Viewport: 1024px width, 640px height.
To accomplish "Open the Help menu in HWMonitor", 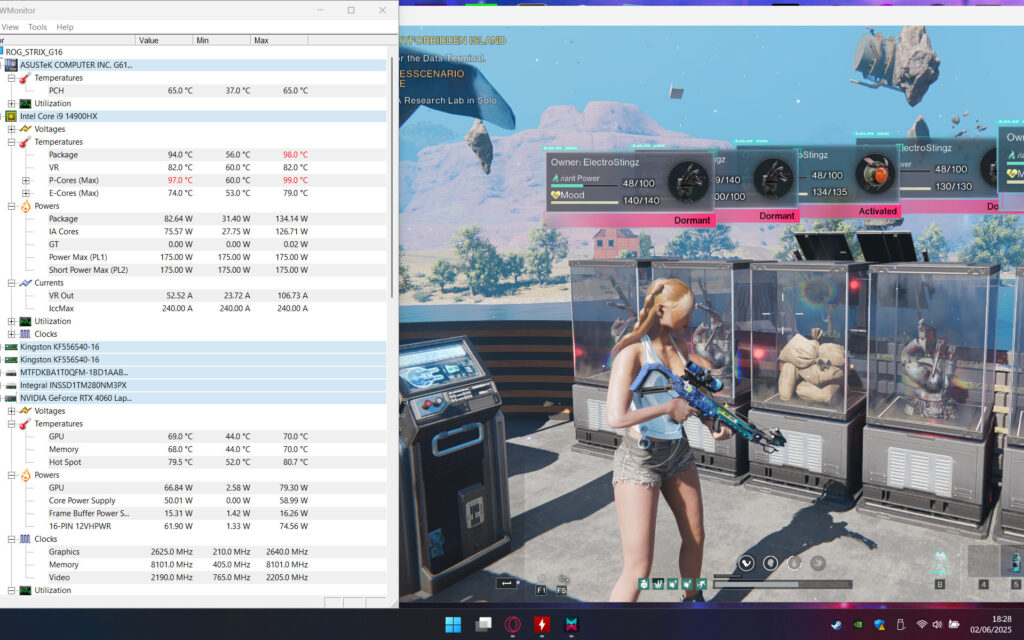I will tap(65, 27).
